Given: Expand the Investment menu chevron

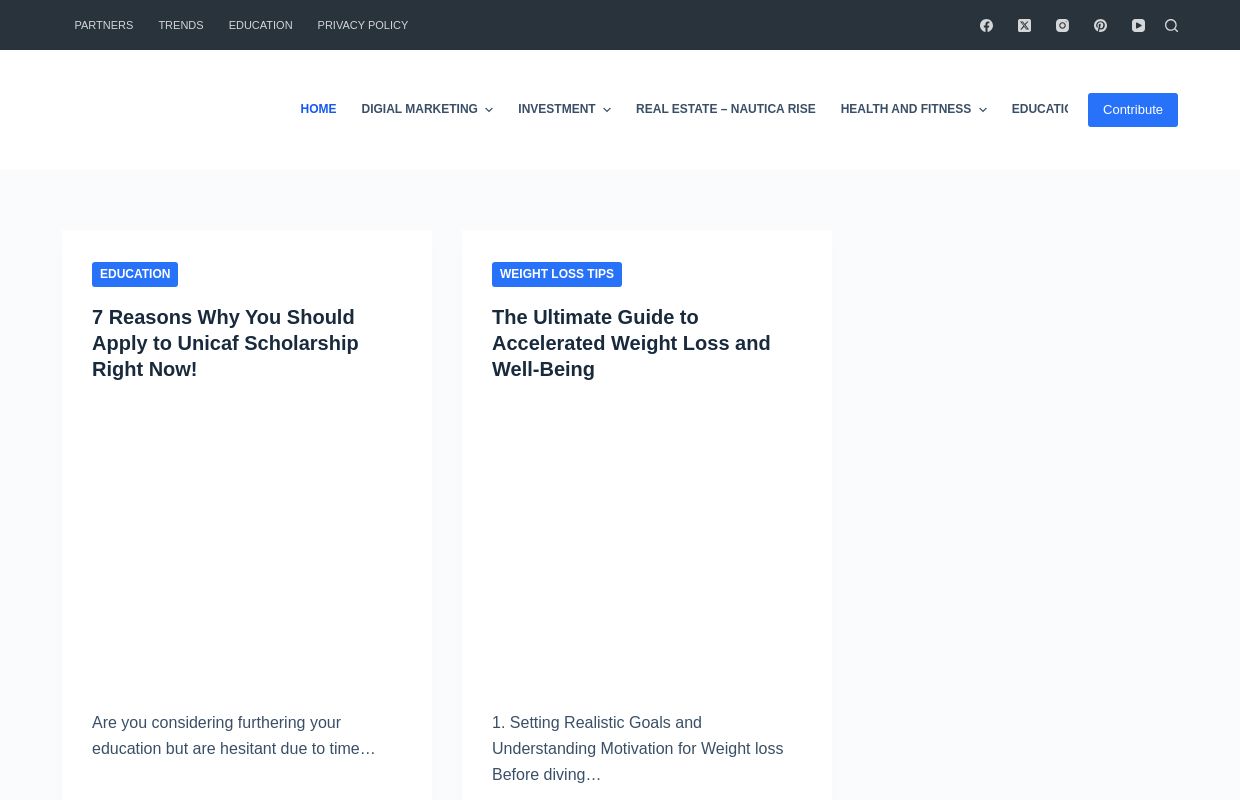Looking at the screenshot, I should pyautogui.click(x=607, y=110).
